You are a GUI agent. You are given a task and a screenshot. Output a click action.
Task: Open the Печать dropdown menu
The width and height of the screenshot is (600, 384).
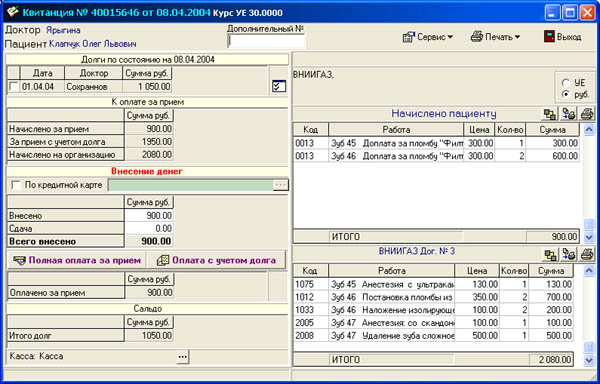point(495,37)
